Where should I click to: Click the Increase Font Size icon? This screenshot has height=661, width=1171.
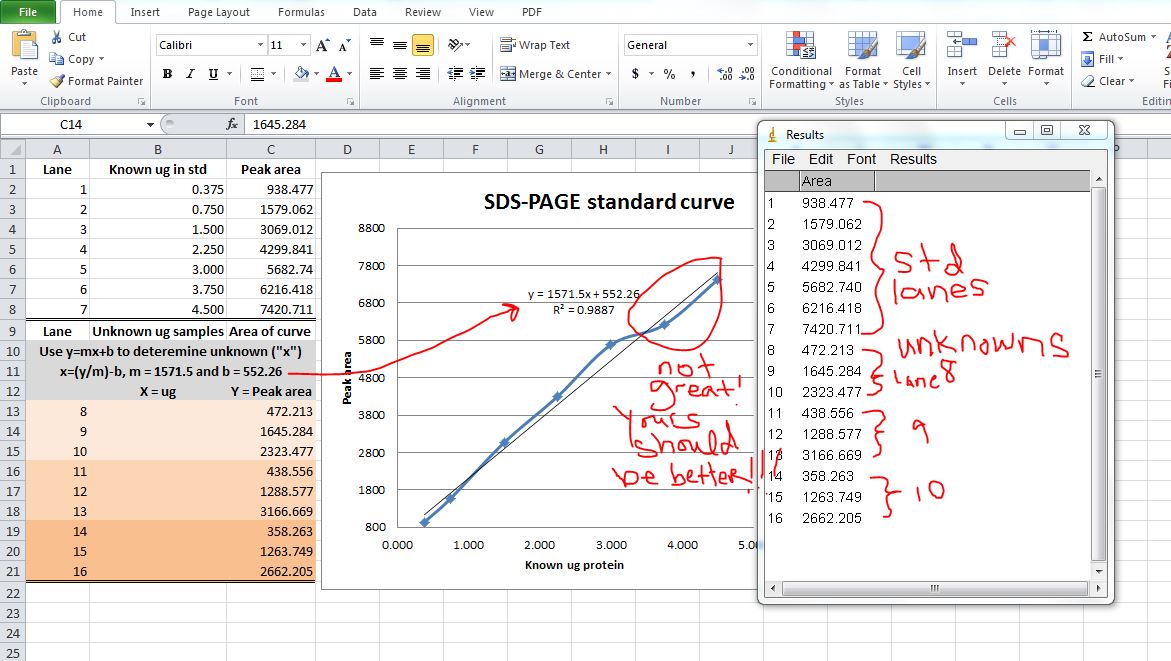point(322,45)
